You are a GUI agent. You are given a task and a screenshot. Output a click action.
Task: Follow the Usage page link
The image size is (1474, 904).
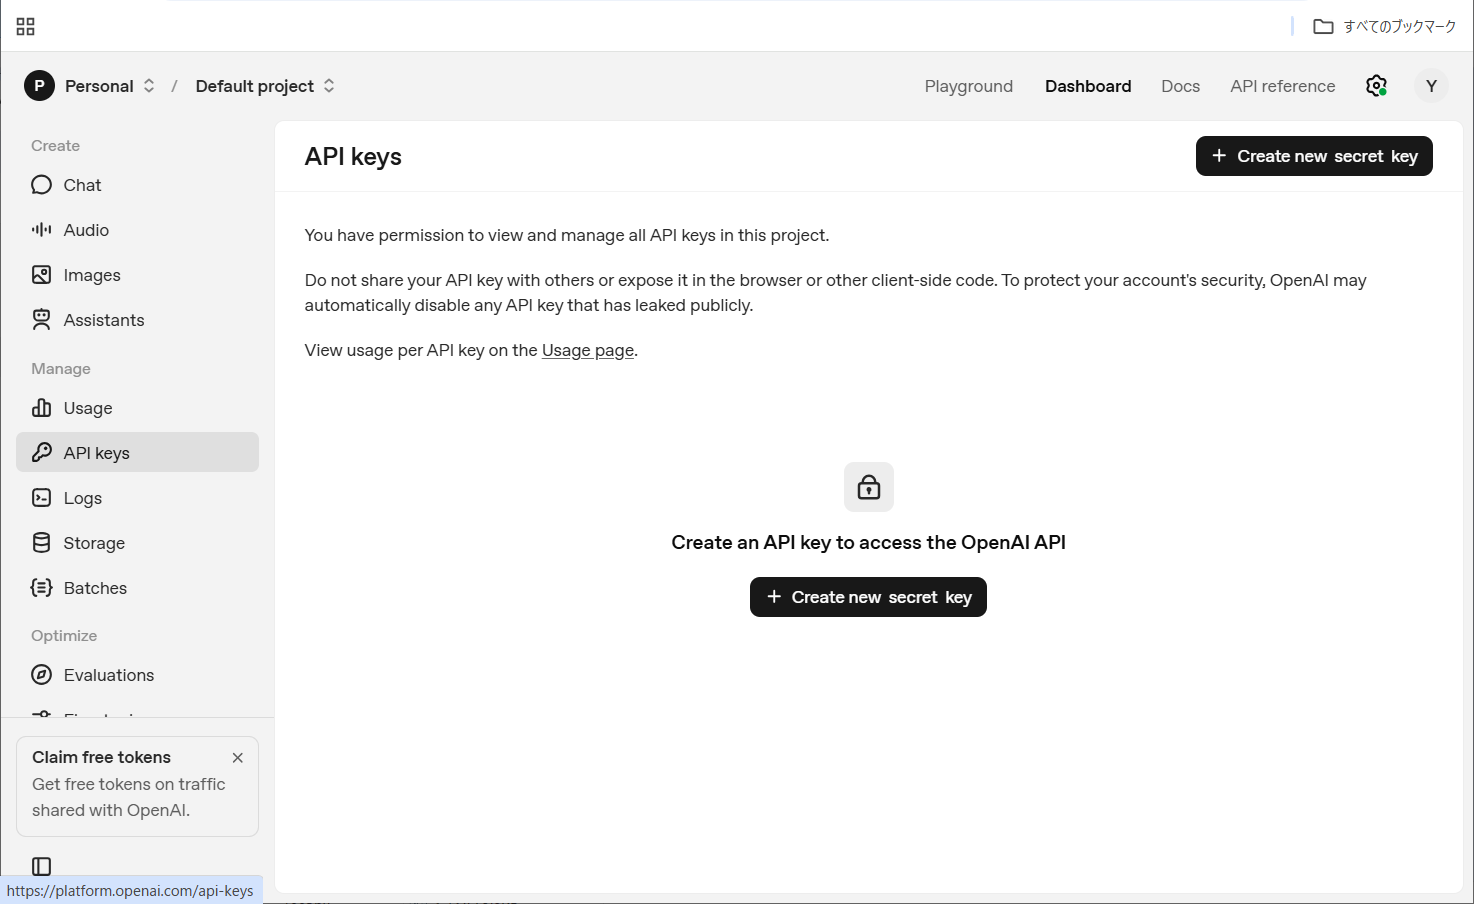pos(588,350)
